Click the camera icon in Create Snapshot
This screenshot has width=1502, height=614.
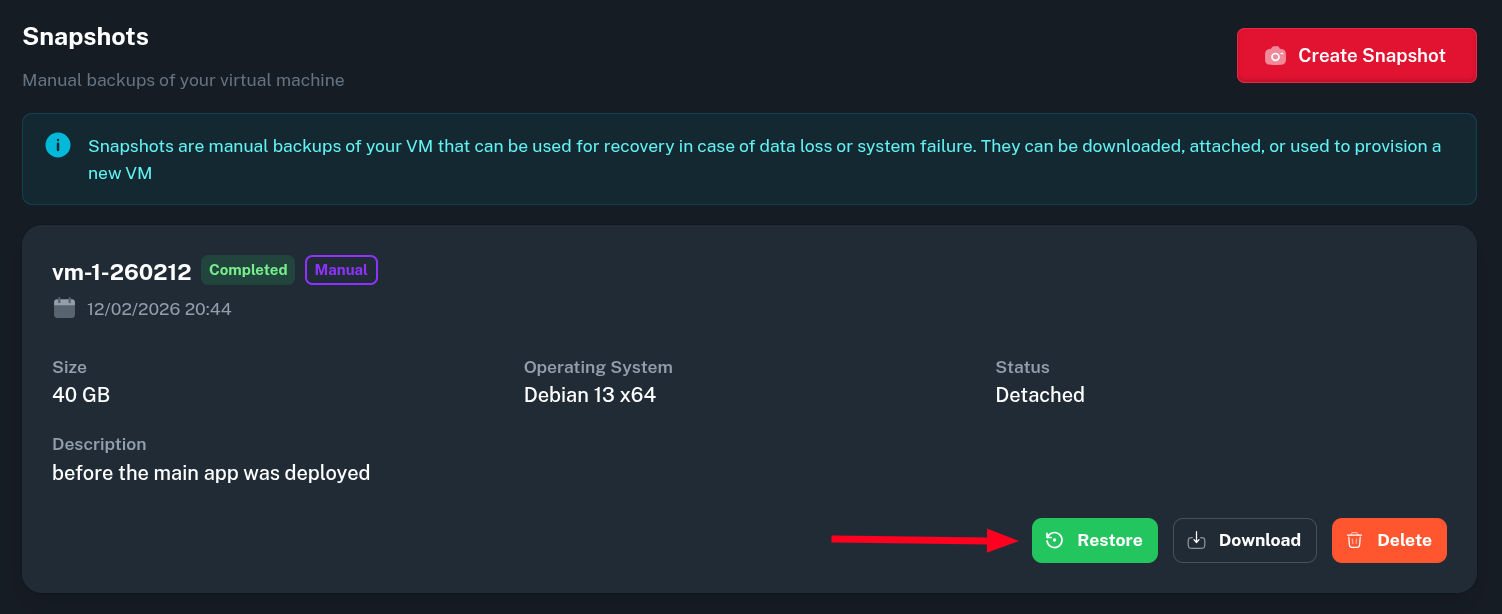(1275, 56)
